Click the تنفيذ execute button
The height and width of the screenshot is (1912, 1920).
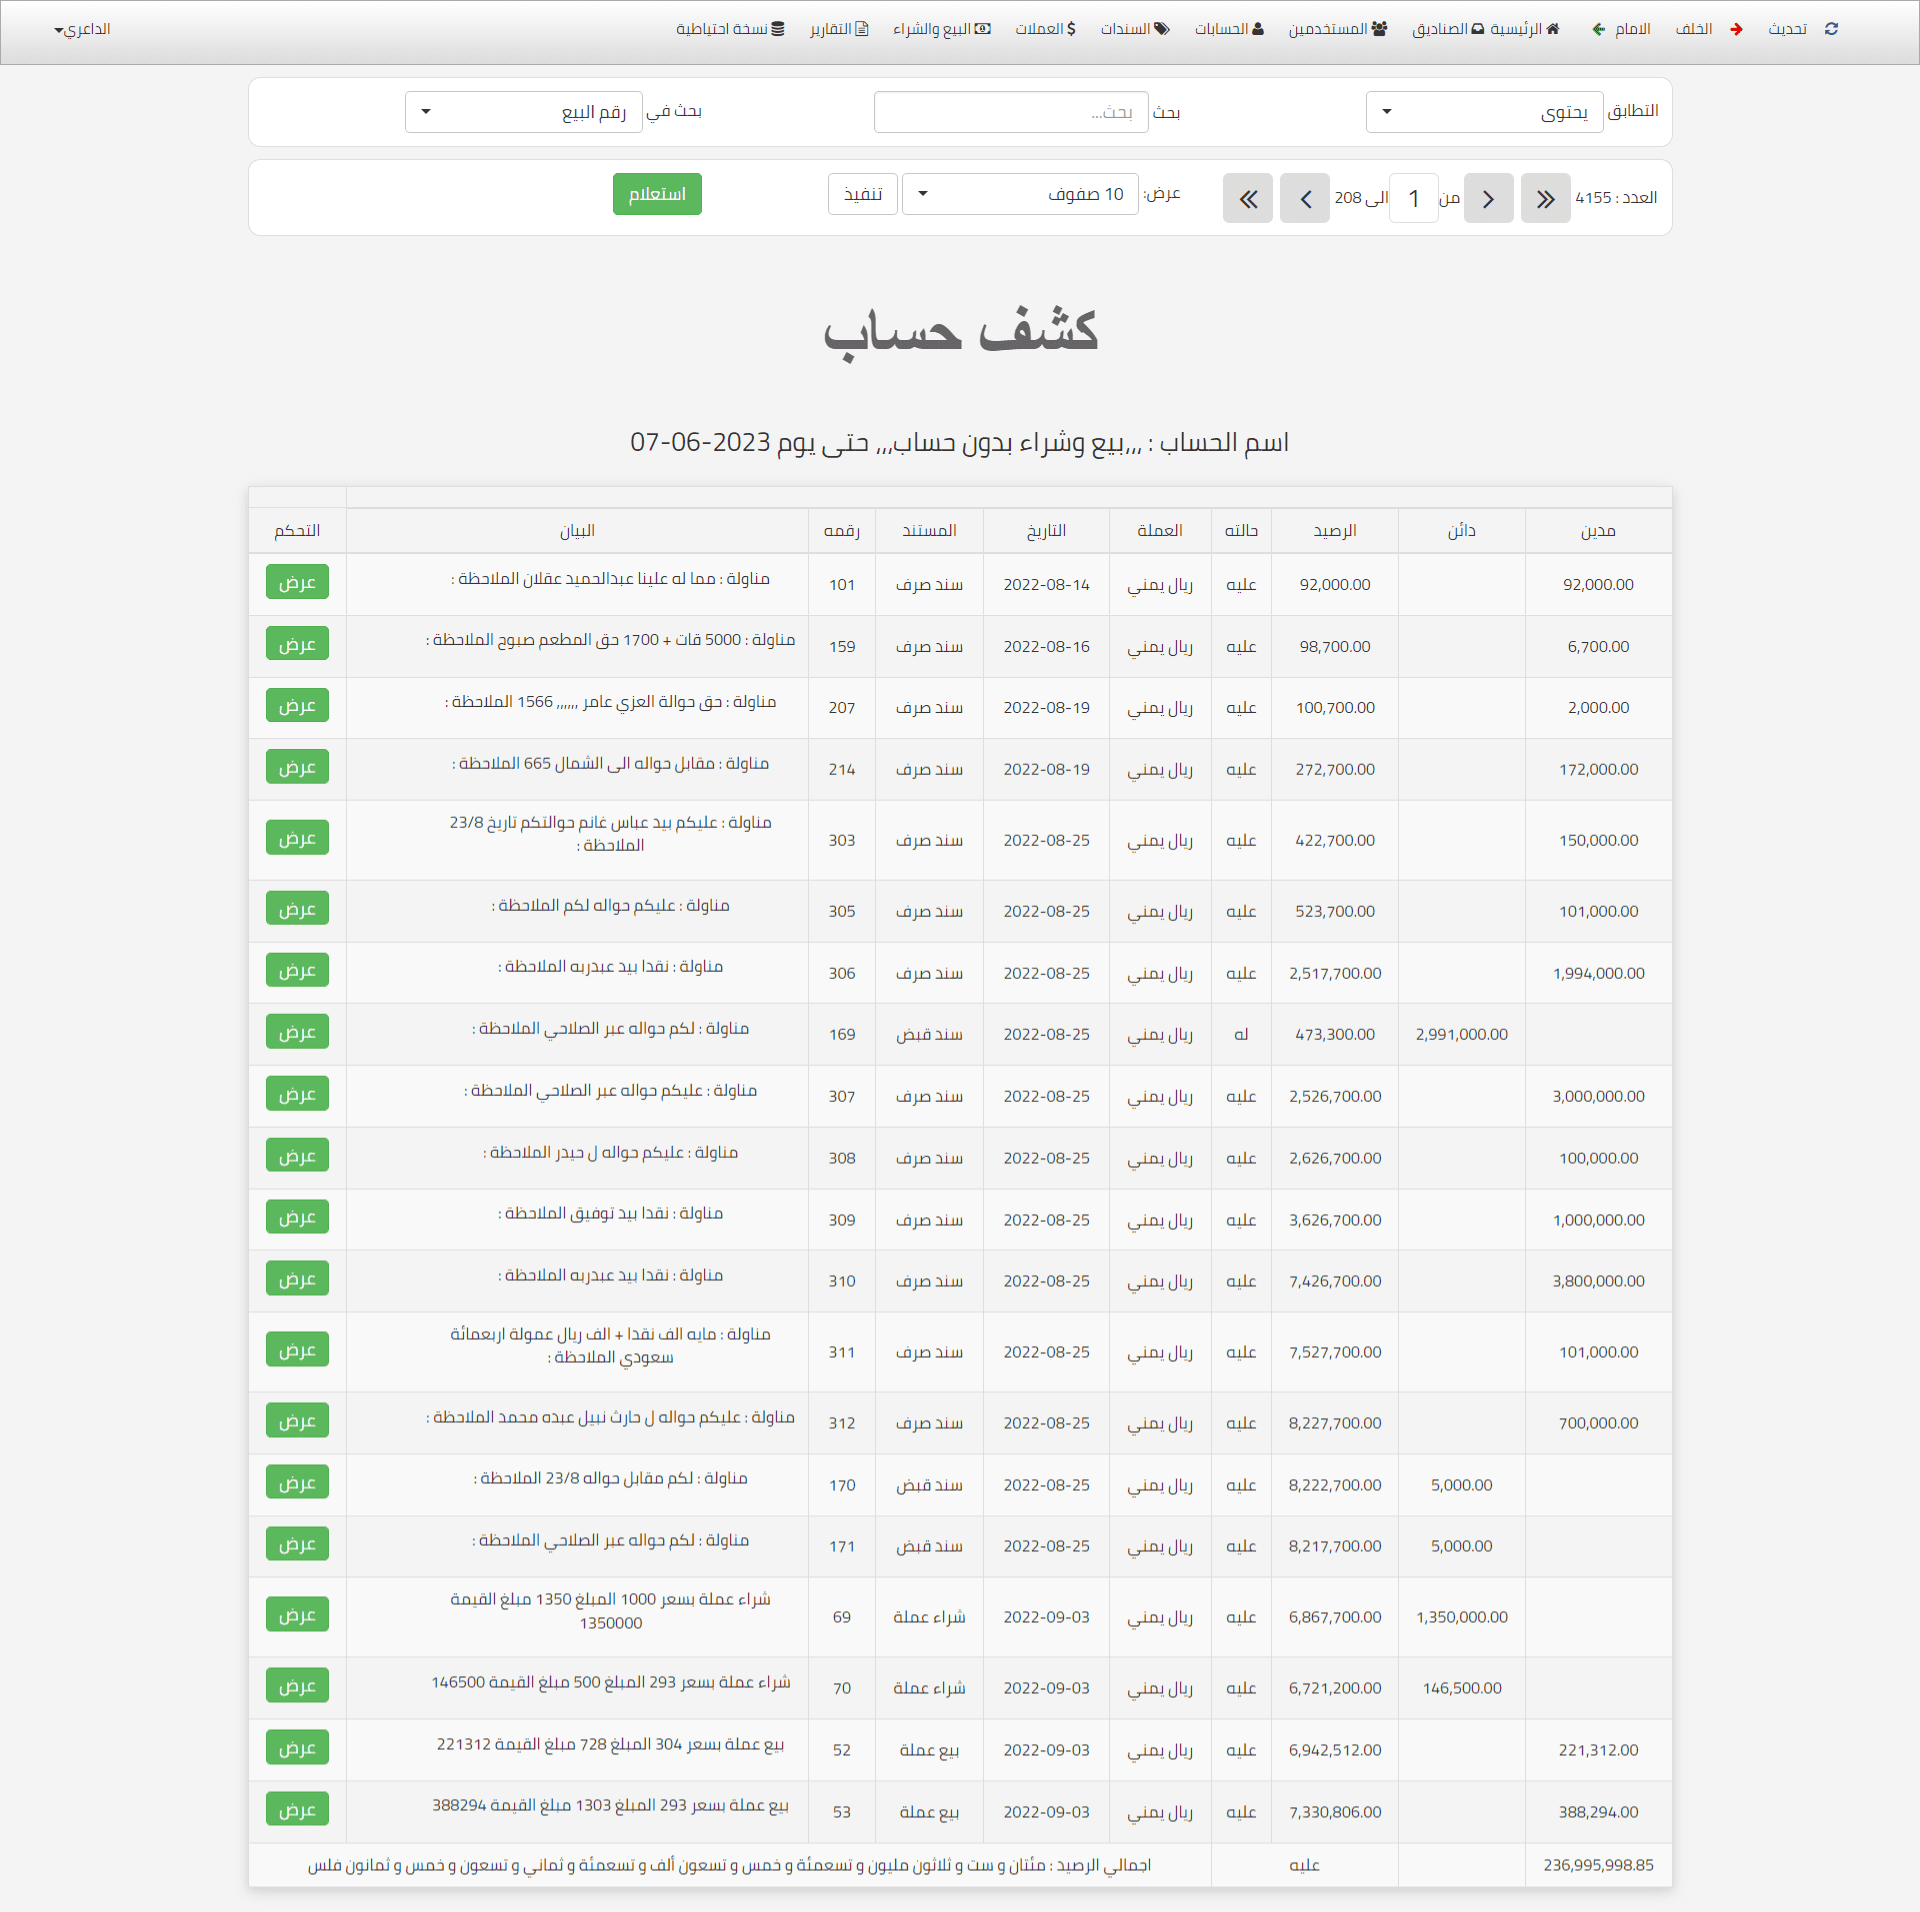[862, 194]
